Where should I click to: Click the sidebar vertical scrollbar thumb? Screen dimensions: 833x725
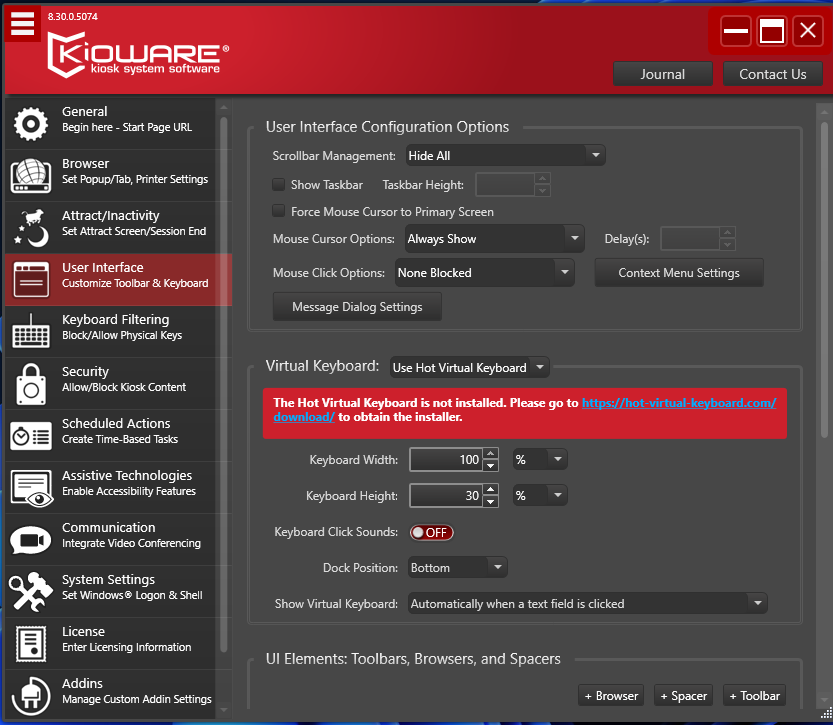click(x=224, y=385)
